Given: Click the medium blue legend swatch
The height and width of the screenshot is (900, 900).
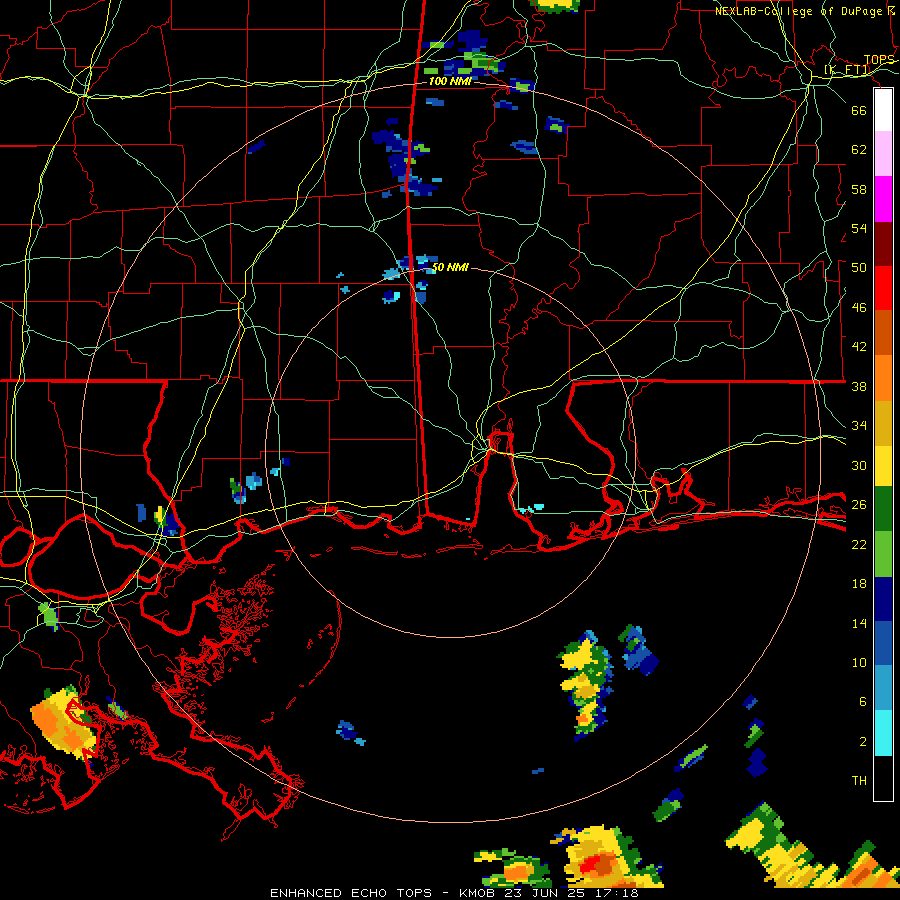Looking at the screenshot, I should pyautogui.click(x=883, y=644).
